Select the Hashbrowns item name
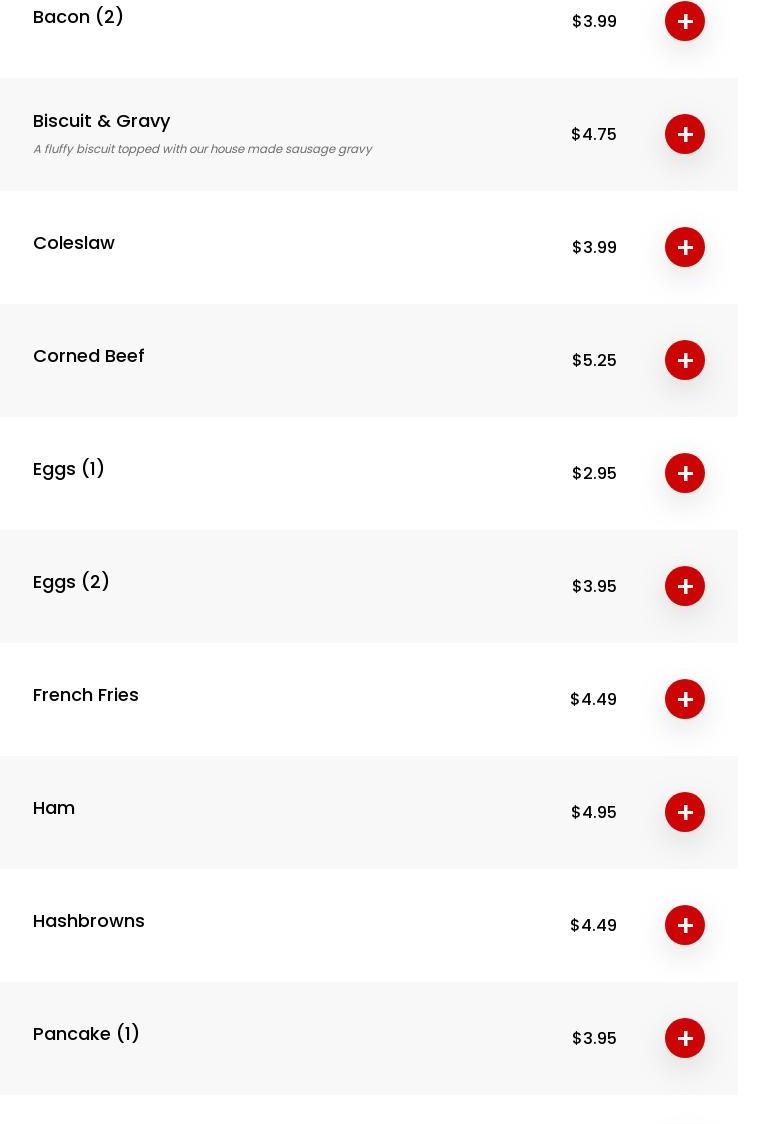770x1124 pixels. click(88, 921)
